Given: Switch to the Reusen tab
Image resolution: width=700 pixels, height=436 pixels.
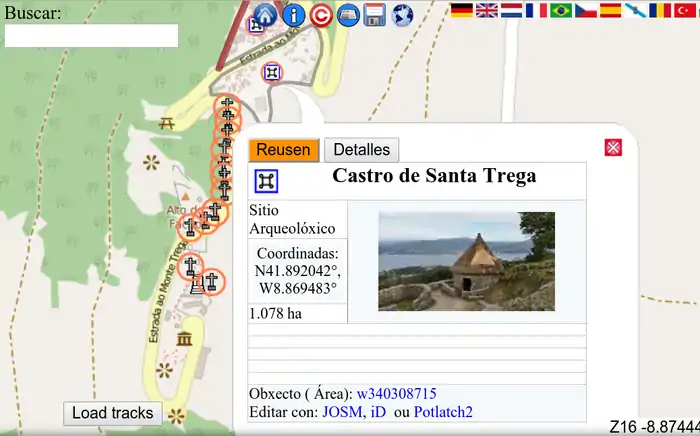Looking at the screenshot, I should (x=283, y=150).
